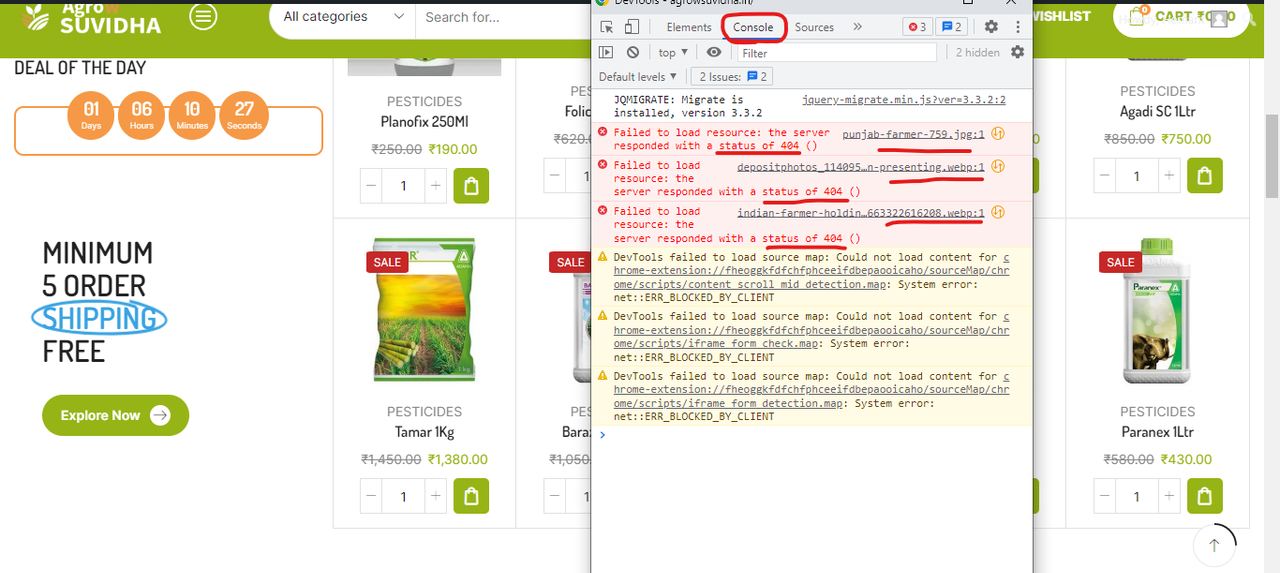The height and width of the screenshot is (573, 1280).
Task: Click the scroll-to-top arrow button
Action: [x=1214, y=545]
